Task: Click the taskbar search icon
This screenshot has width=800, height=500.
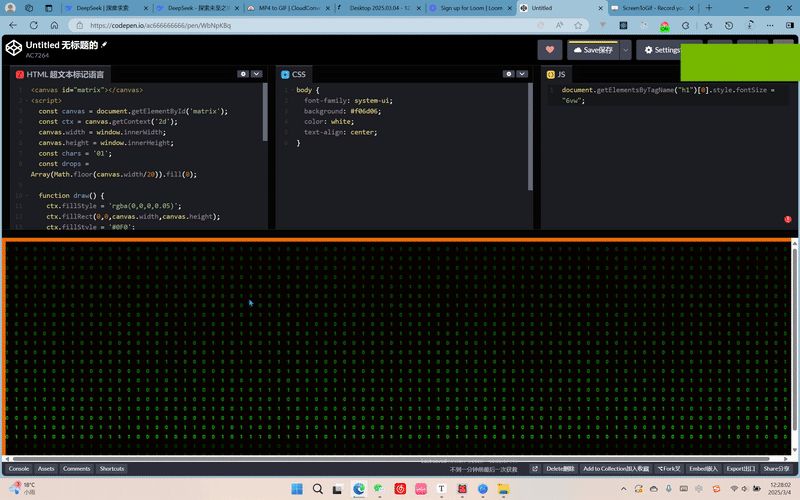Action: coord(318,489)
